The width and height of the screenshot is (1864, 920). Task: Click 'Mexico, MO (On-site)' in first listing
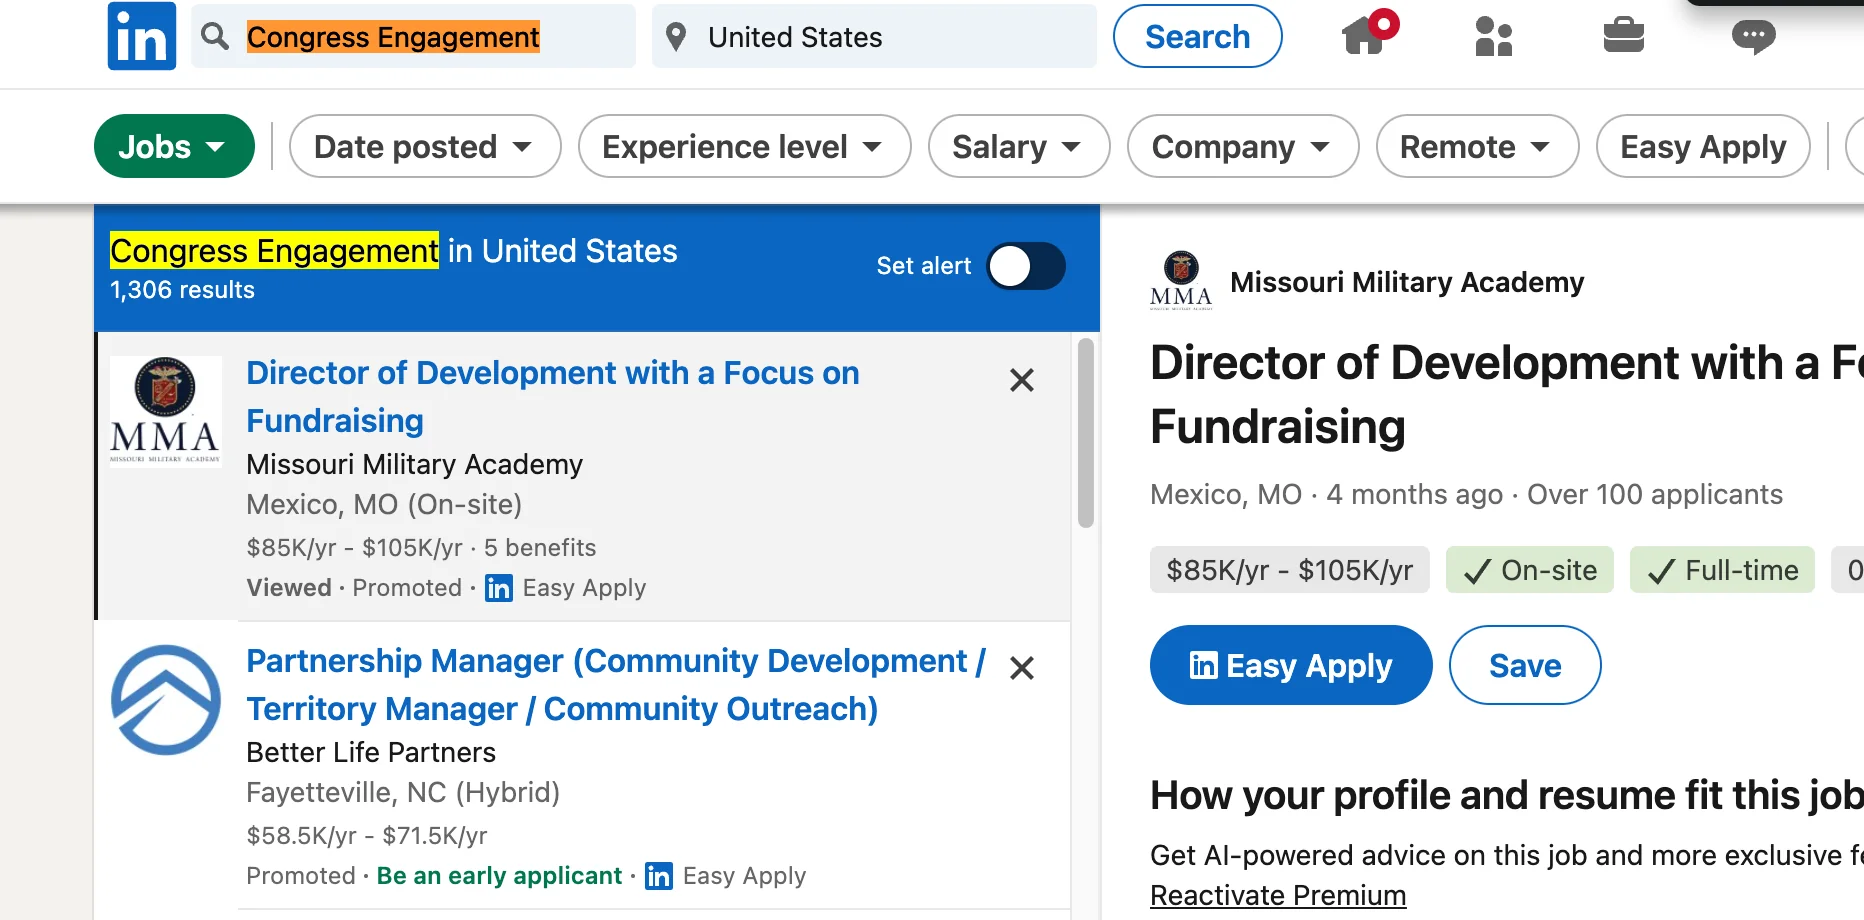pos(384,504)
